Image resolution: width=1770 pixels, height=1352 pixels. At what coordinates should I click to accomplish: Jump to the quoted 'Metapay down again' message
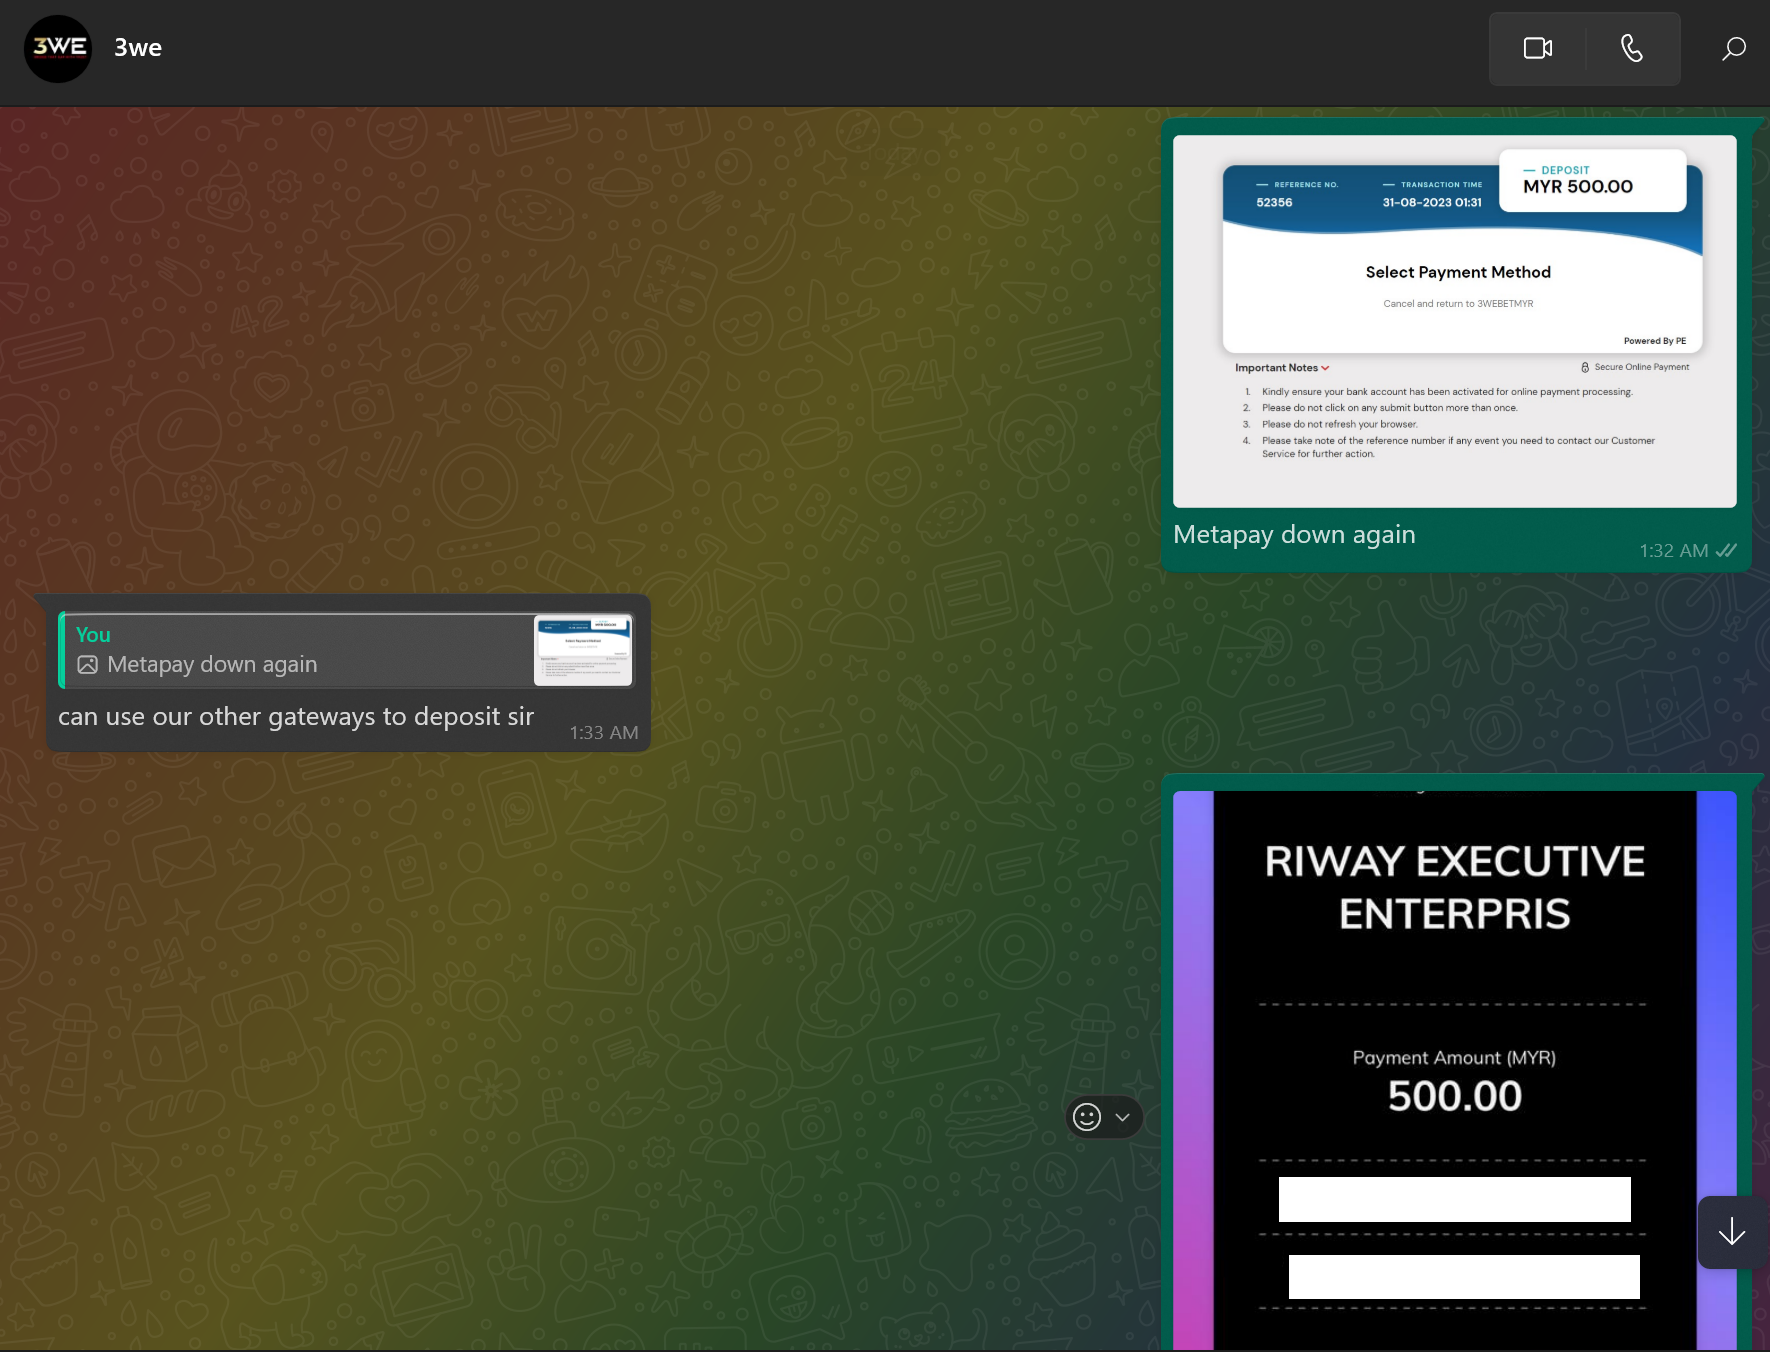pyautogui.click(x=300, y=650)
